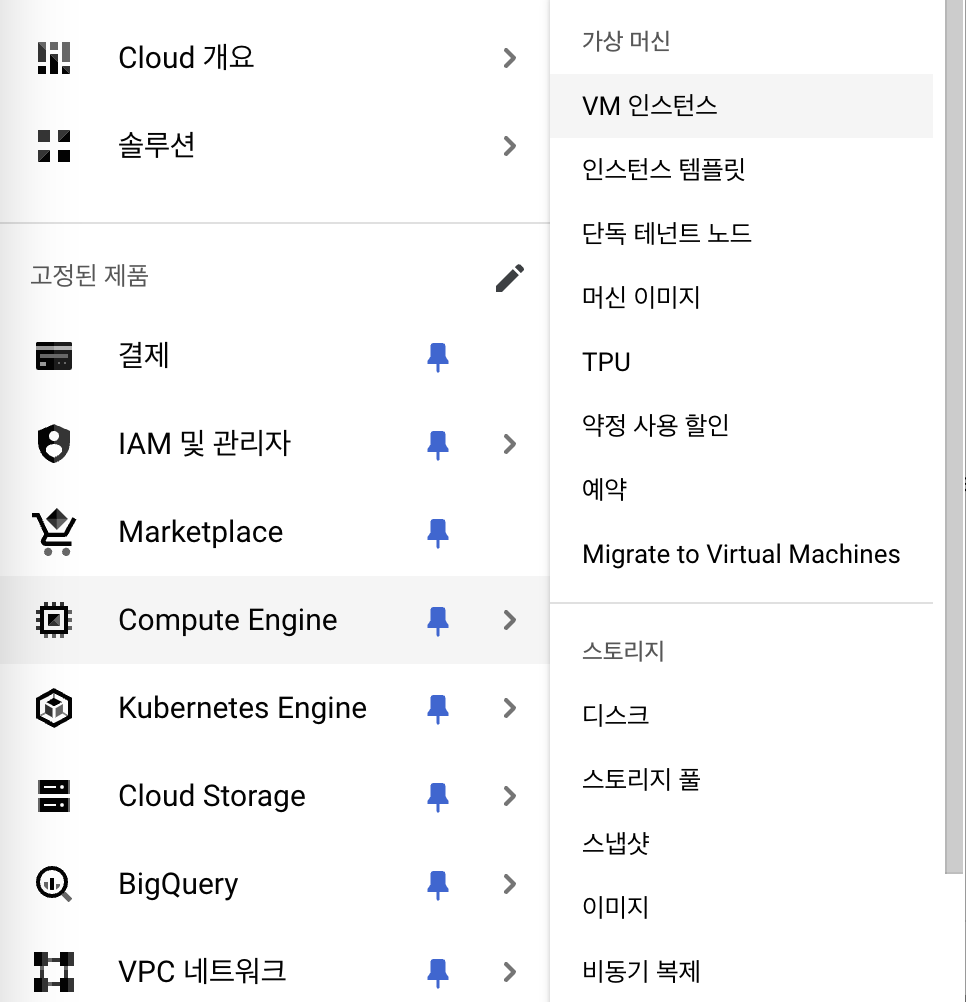The width and height of the screenshot is (966, 1002).
Task: Open VM 인스턴스 page
Action: point(741,105)
